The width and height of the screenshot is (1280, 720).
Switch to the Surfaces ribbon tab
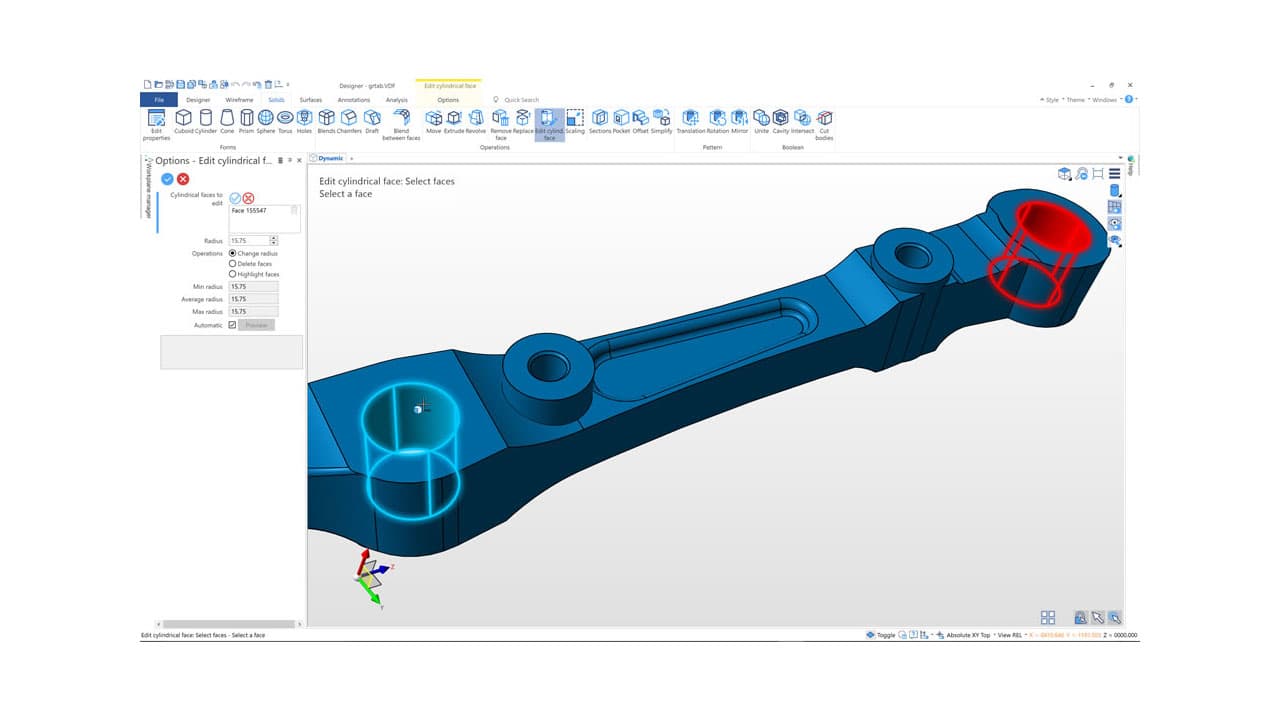point(310,100)
